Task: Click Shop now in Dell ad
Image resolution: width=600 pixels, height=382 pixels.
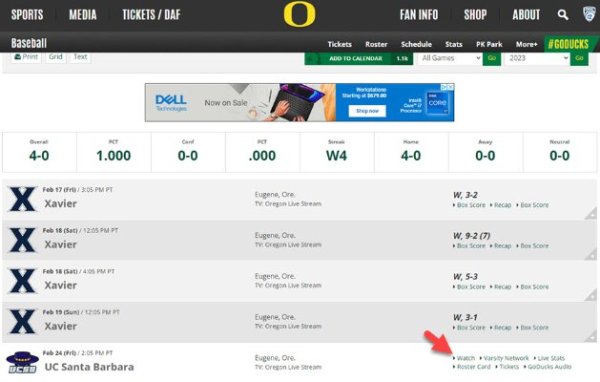Action: tap(367, 111)
